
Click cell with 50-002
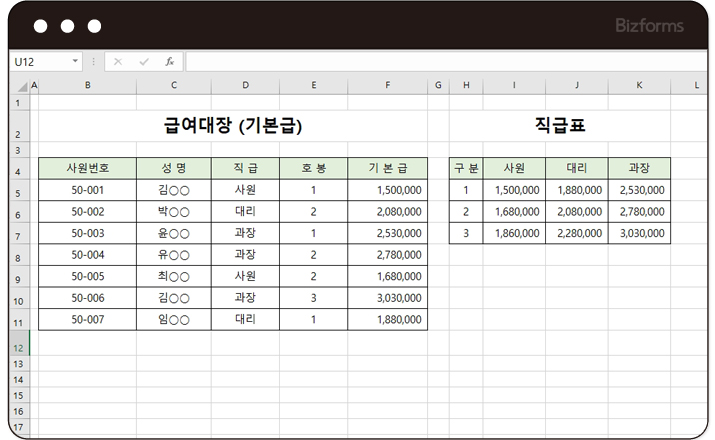(88, 212)
